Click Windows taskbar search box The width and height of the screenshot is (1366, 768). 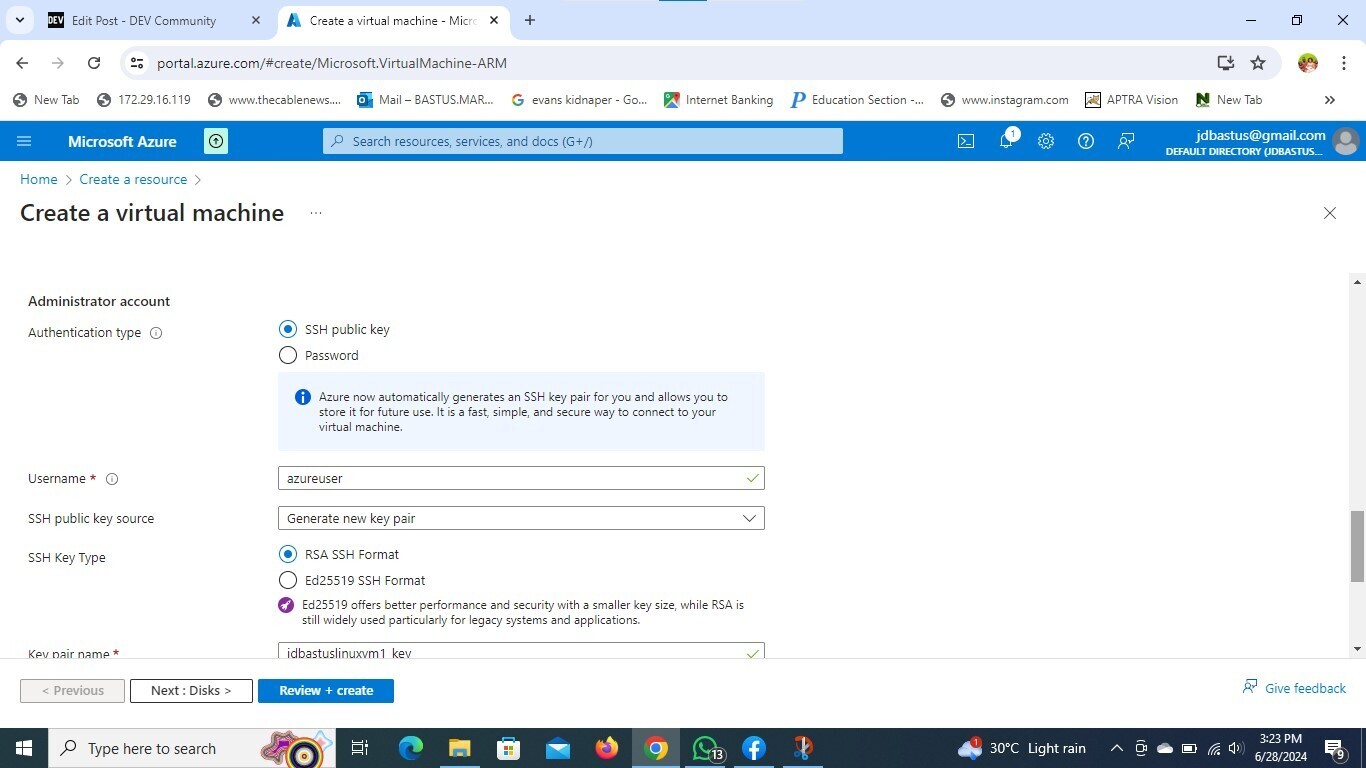click(x=192, y=748)
